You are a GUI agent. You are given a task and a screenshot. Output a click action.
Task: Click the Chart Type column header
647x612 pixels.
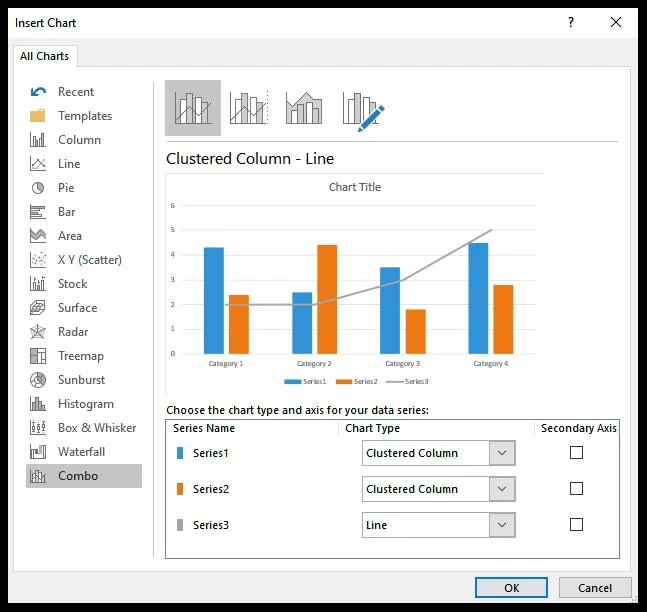pos(373,428)
